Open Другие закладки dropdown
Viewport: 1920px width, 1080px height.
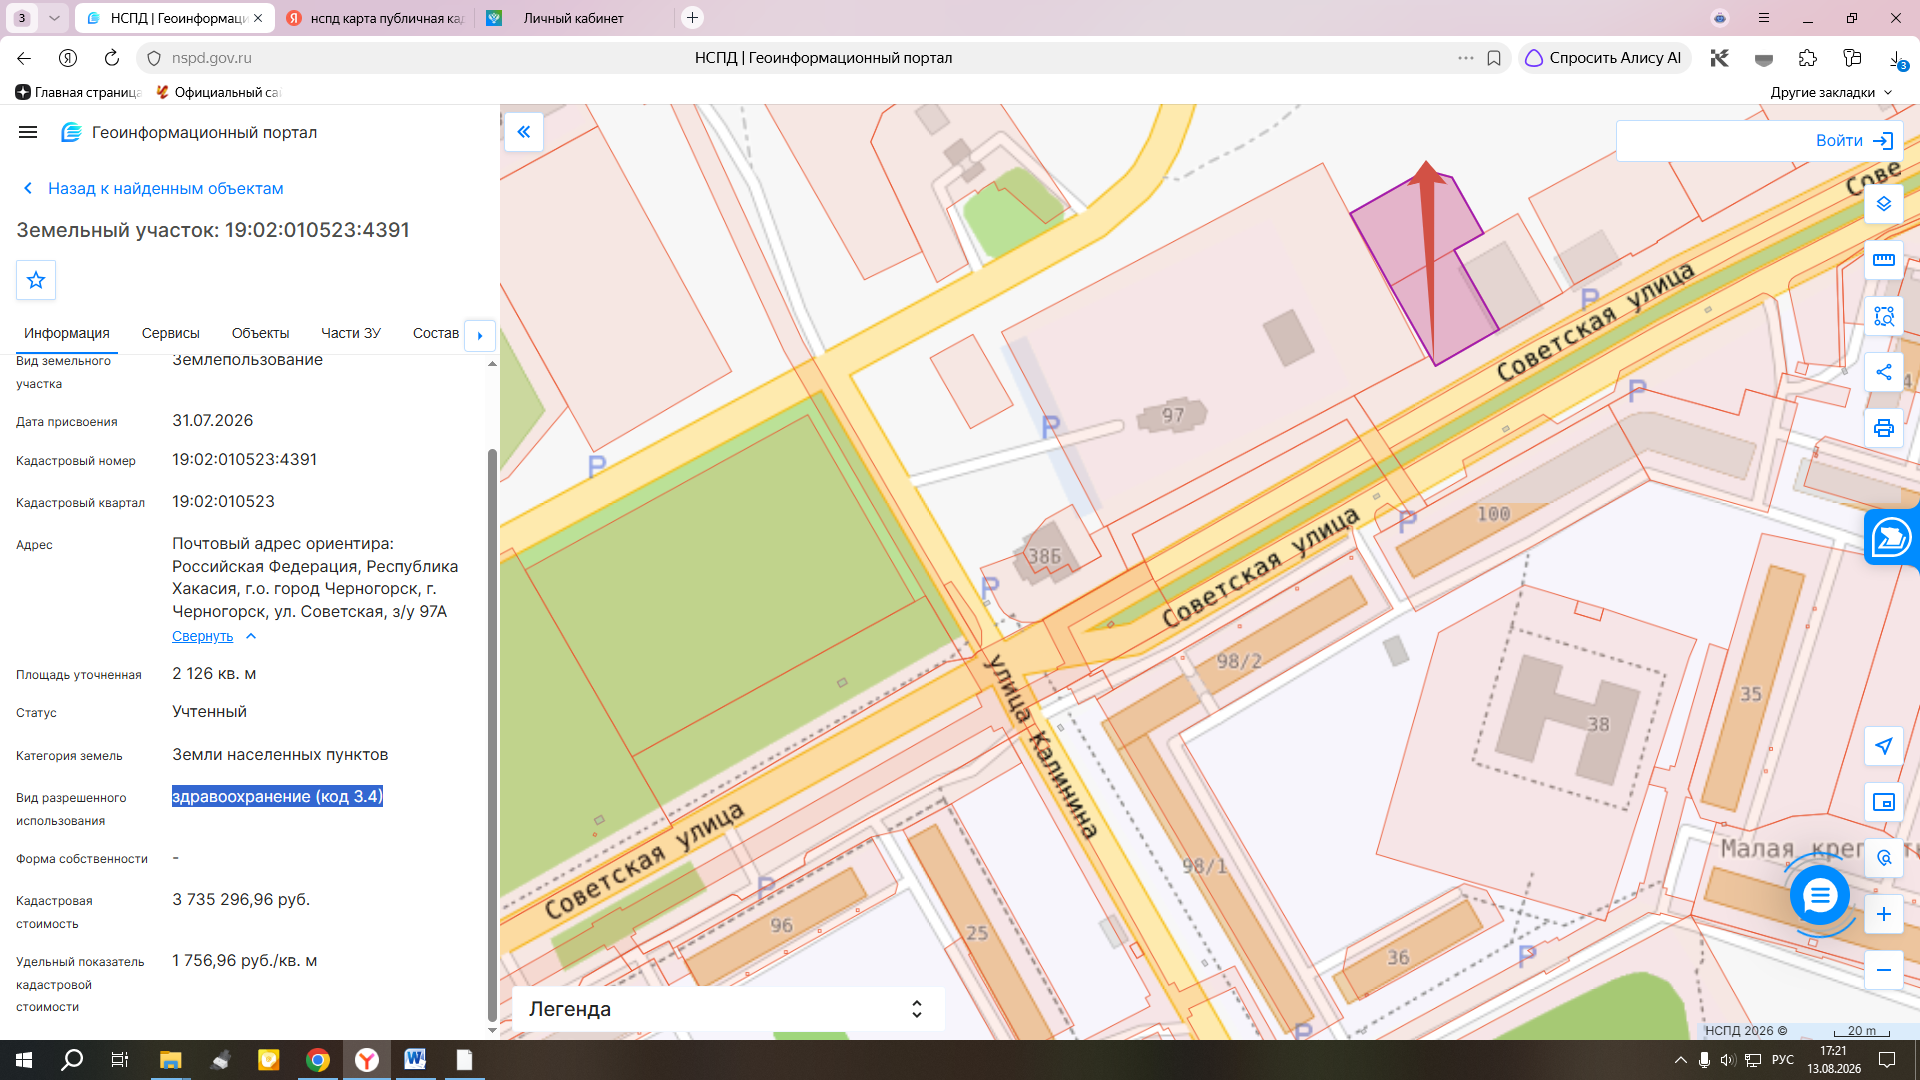(x=1831, y=92)
